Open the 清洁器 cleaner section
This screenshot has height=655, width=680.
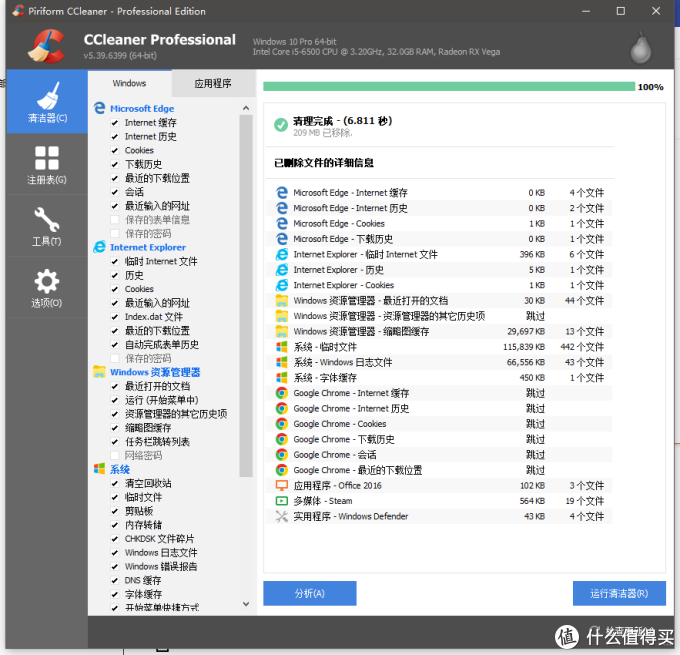point(47,102)
